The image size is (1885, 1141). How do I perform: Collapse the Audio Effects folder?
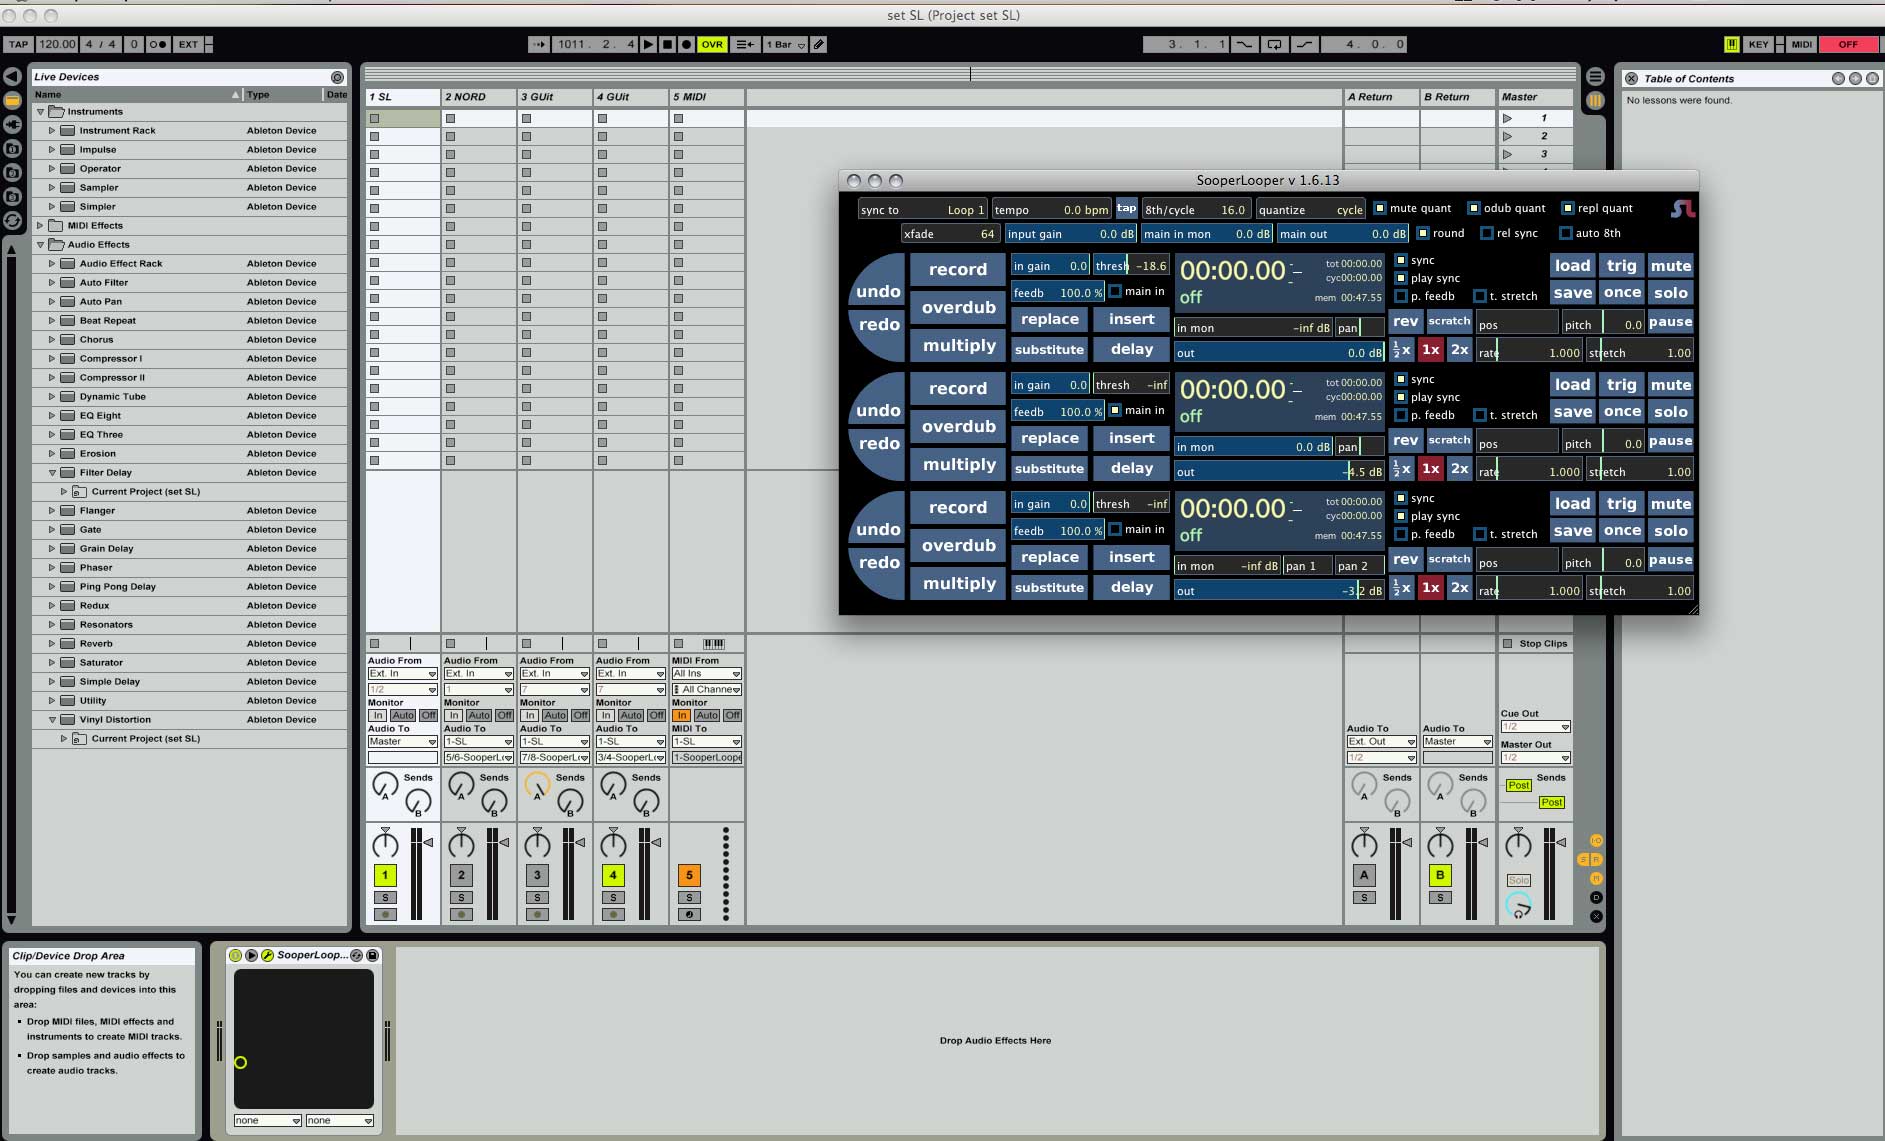point(40,245)
